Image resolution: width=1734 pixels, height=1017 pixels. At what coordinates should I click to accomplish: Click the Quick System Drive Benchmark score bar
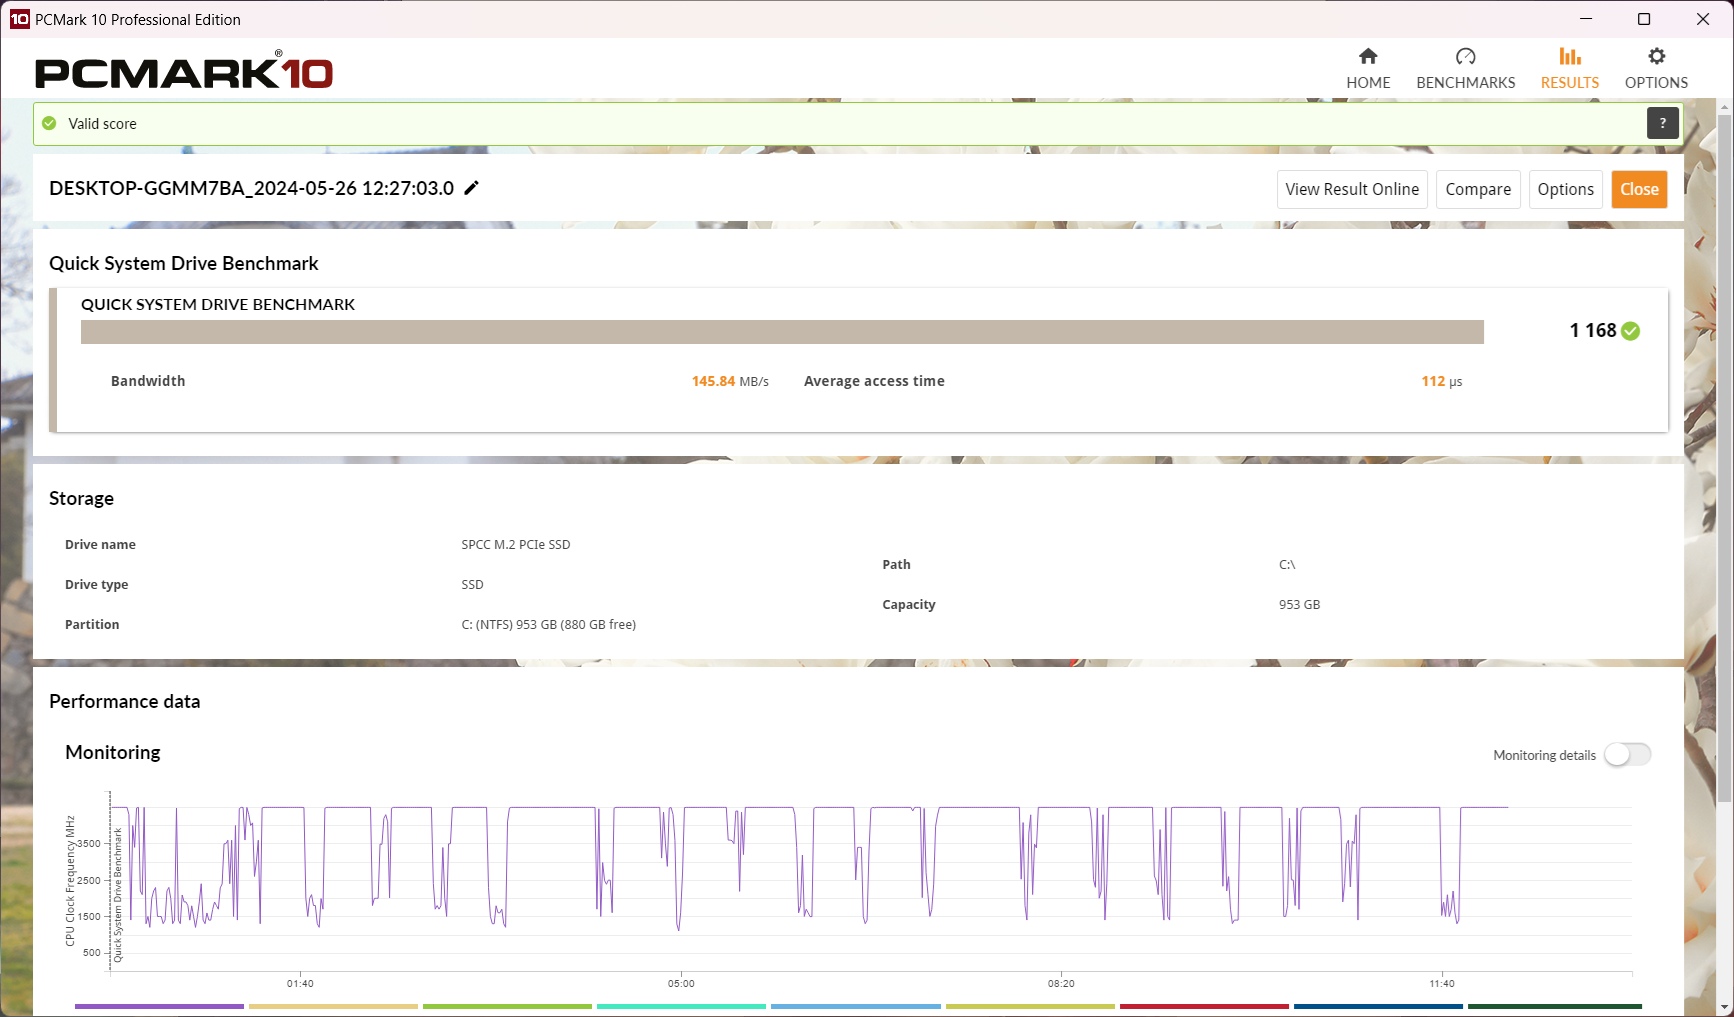[781, 332]
